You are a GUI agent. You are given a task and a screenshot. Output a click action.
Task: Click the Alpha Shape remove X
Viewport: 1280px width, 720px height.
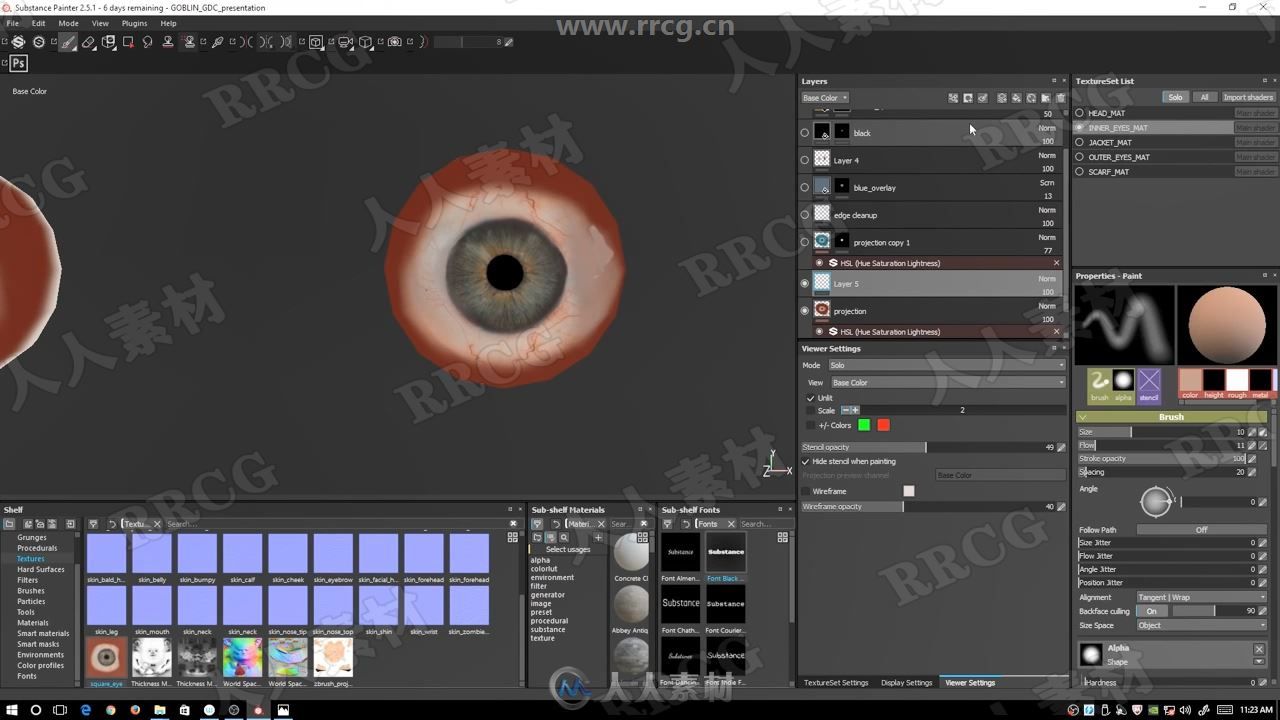[x=1259, y=649]
